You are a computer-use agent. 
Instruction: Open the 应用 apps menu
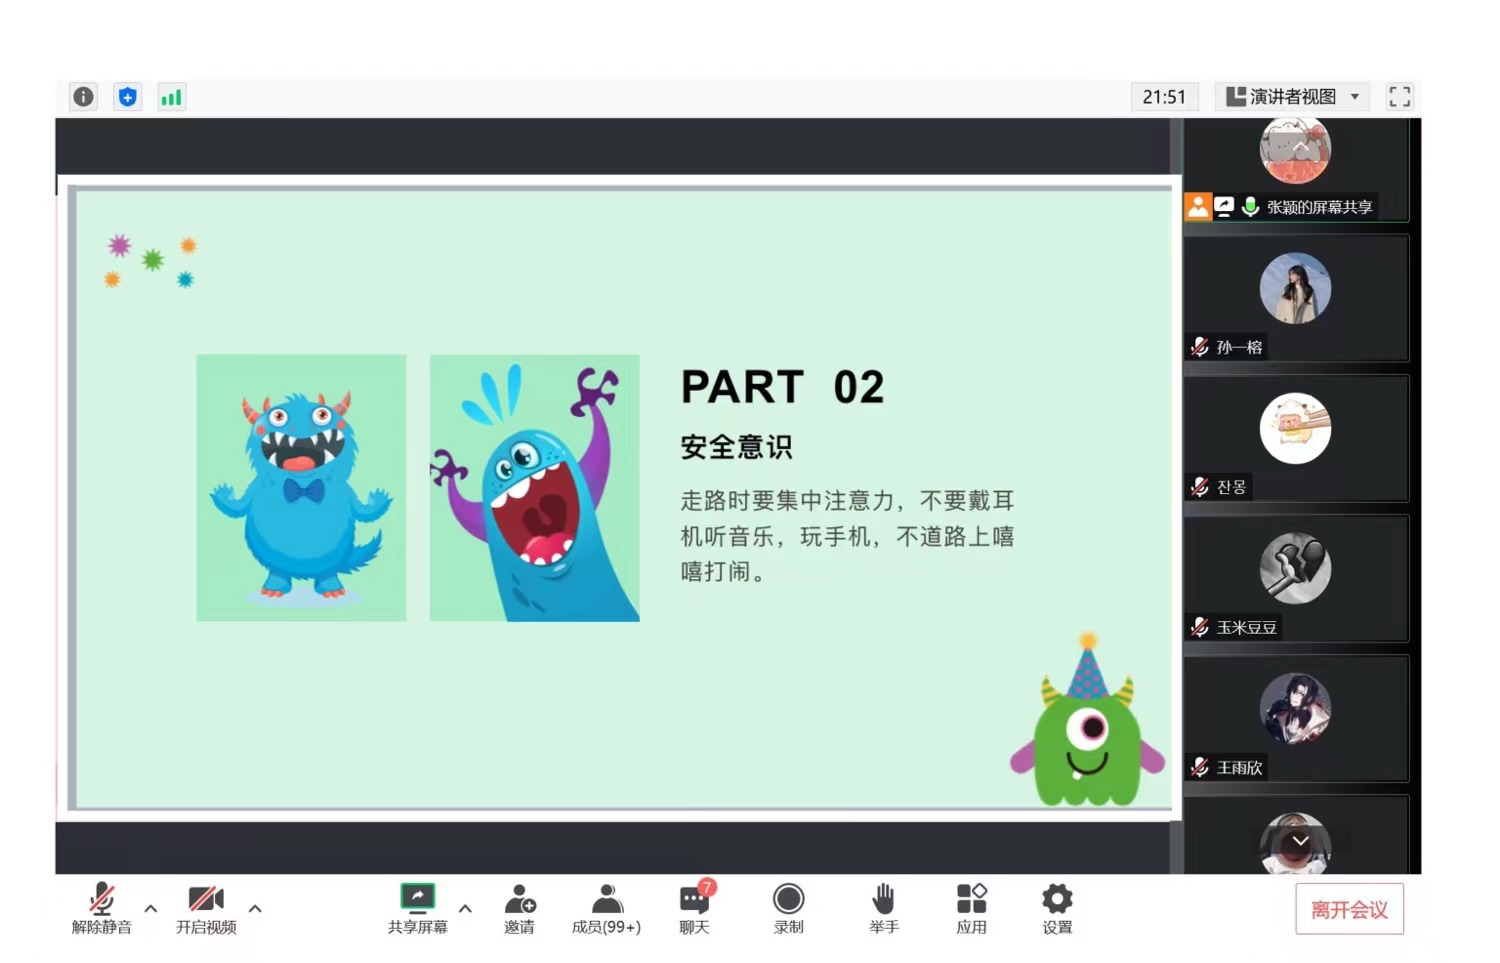971,908
